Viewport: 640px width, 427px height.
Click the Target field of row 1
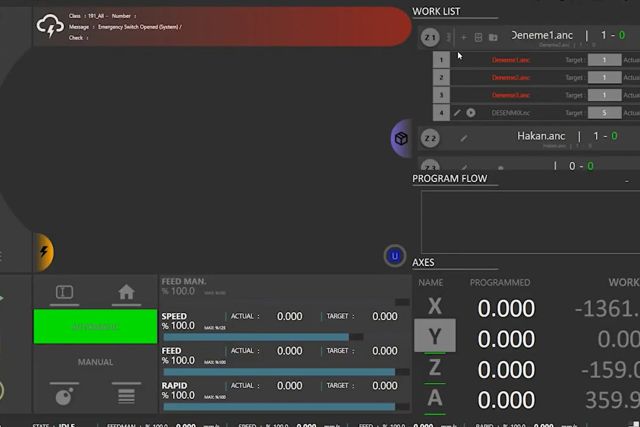(x=604, y=60)
